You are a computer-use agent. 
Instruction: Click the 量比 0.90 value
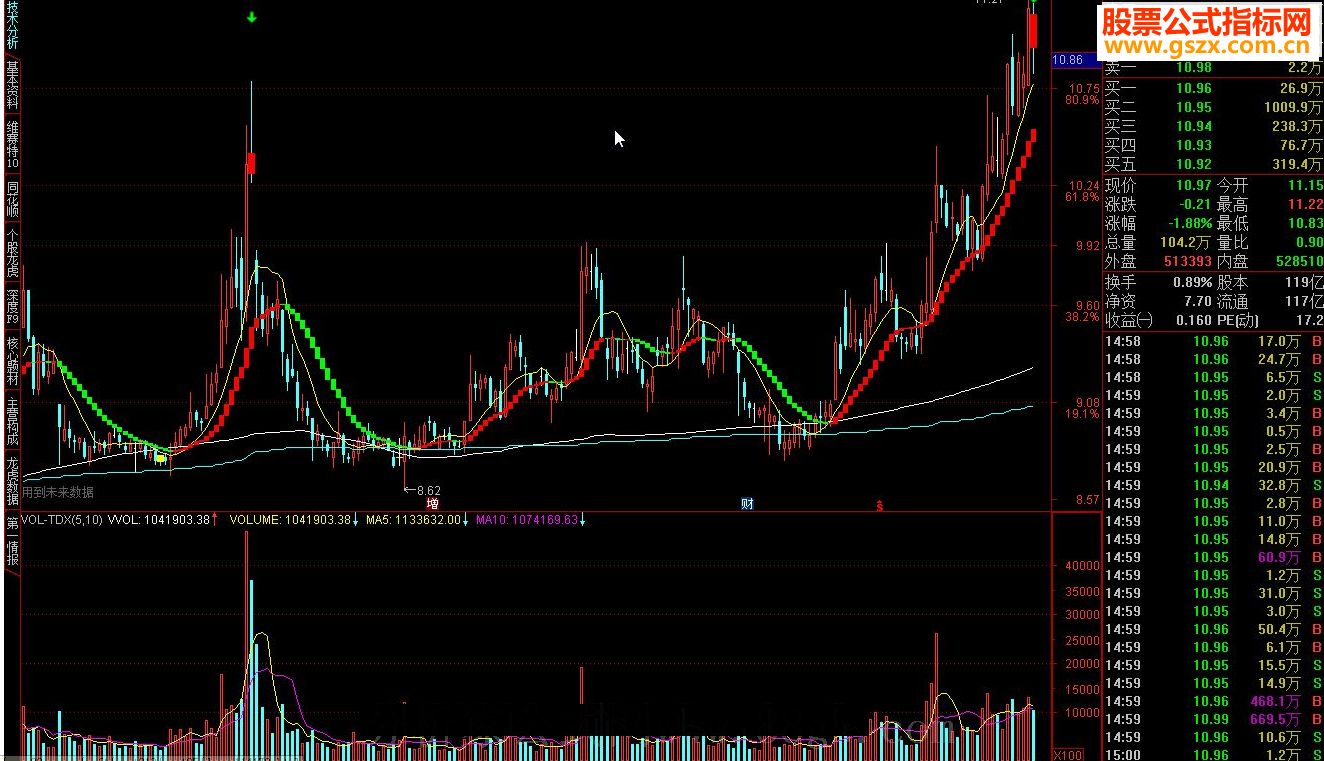click(x=1309, y=242)
